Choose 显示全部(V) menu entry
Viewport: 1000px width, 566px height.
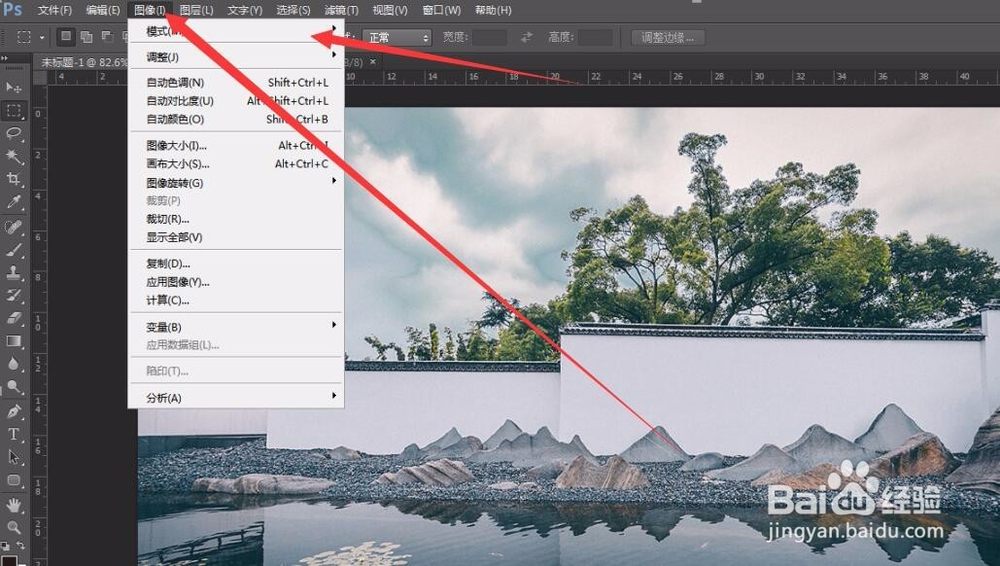coord(236,237)
